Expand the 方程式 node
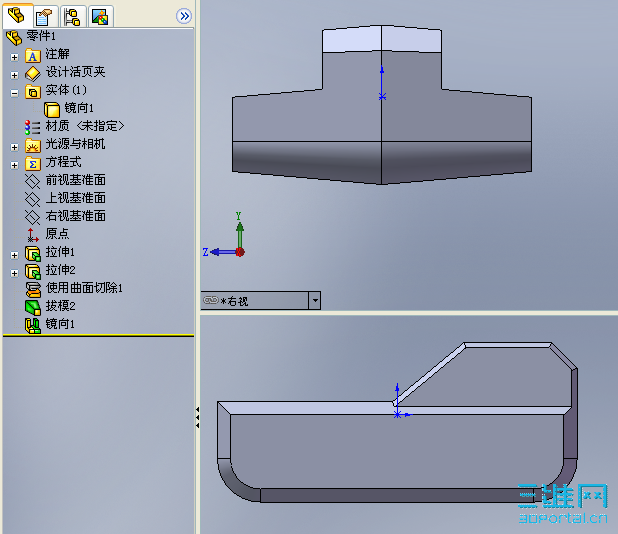 click(14, 165)
